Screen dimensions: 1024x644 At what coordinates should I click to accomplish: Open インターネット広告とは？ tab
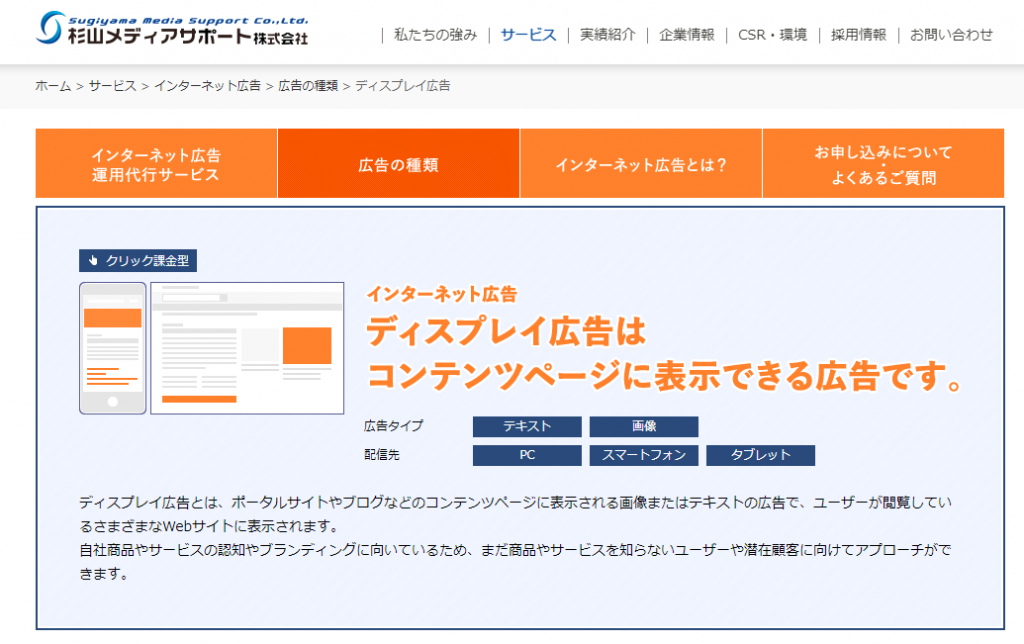point(641,163)
